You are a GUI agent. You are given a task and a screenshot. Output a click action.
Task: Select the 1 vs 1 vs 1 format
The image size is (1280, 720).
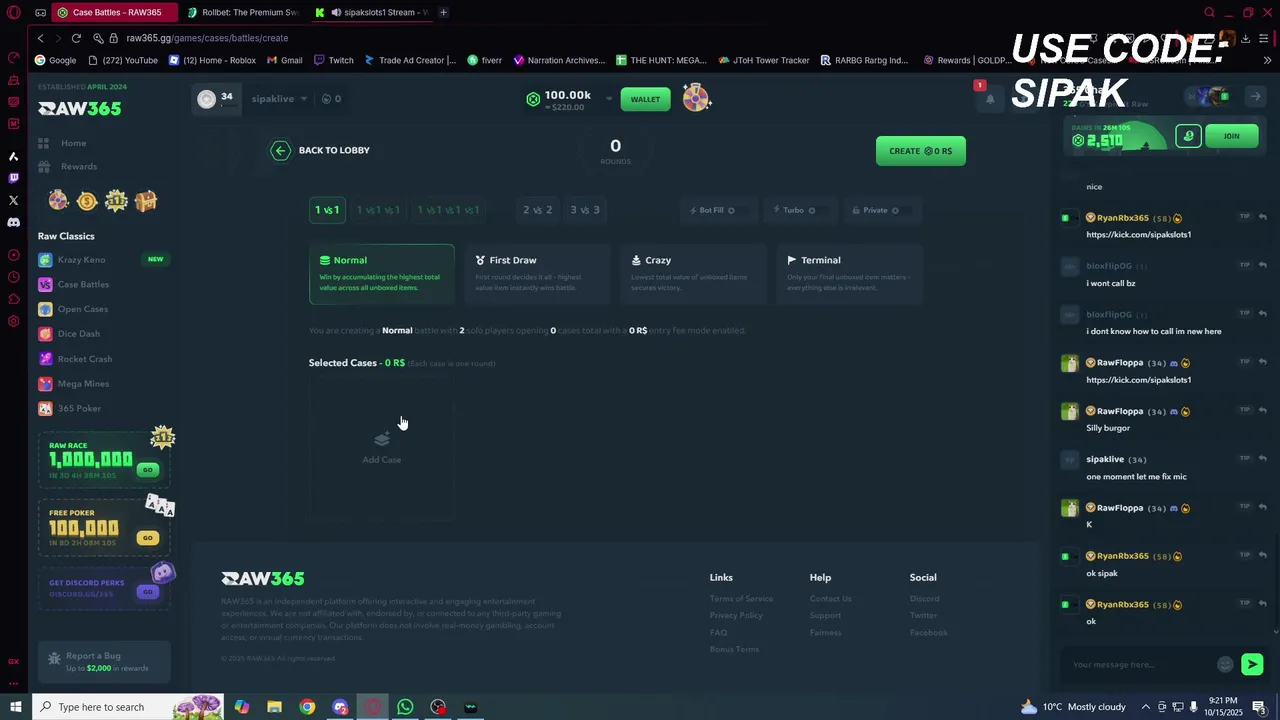[378, 210]
